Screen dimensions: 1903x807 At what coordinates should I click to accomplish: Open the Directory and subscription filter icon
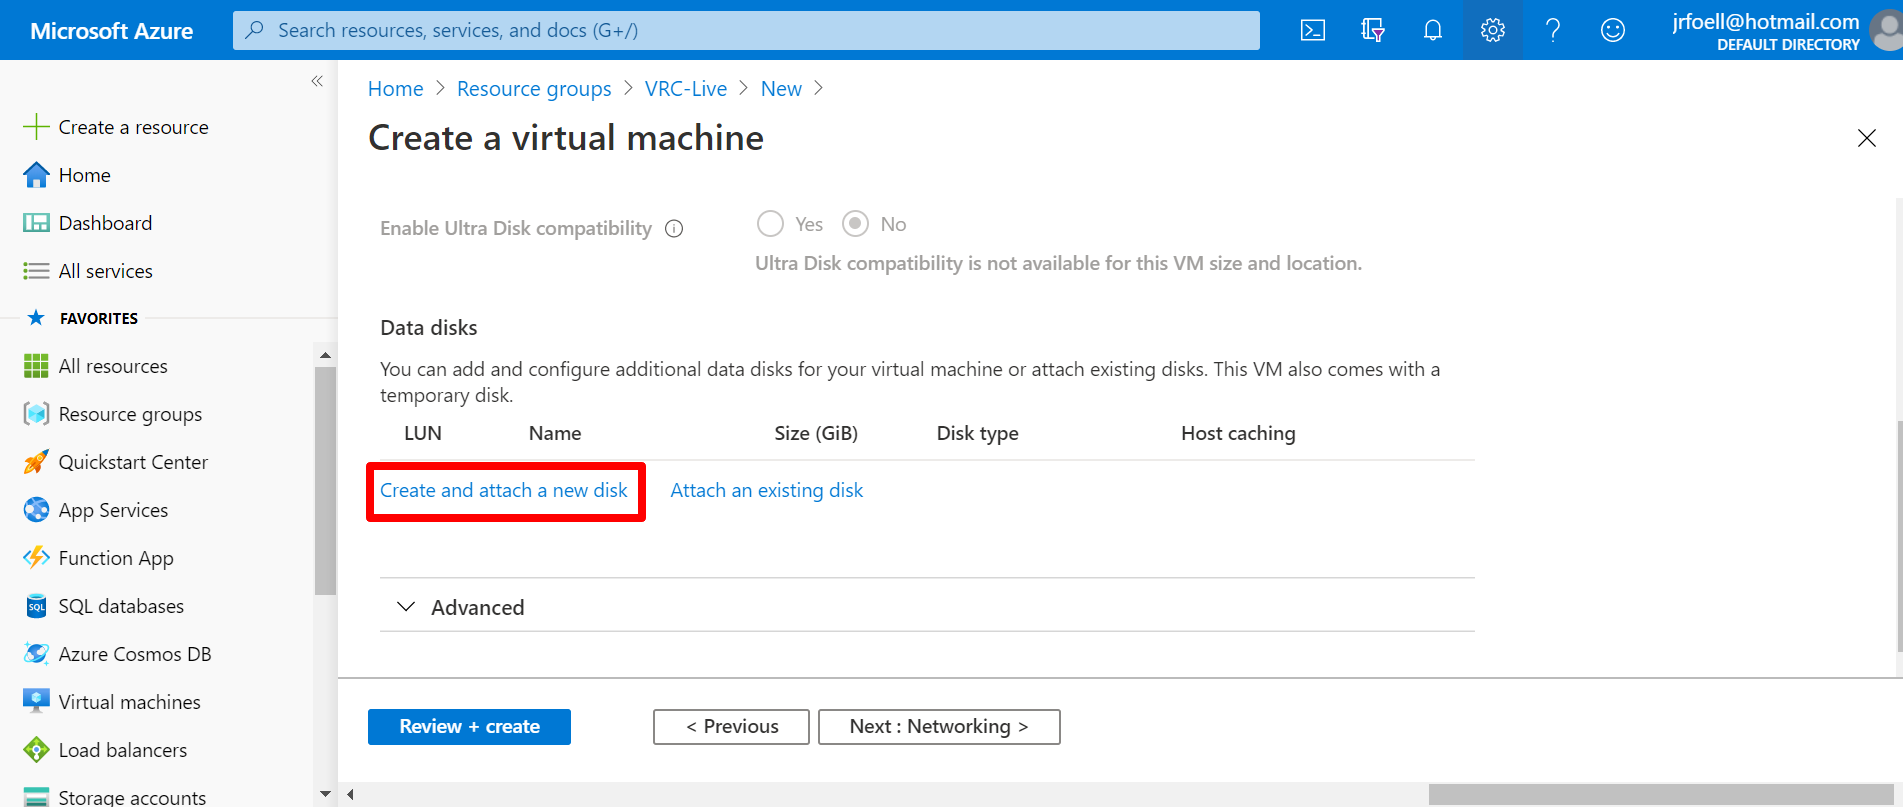(1373, 30)
